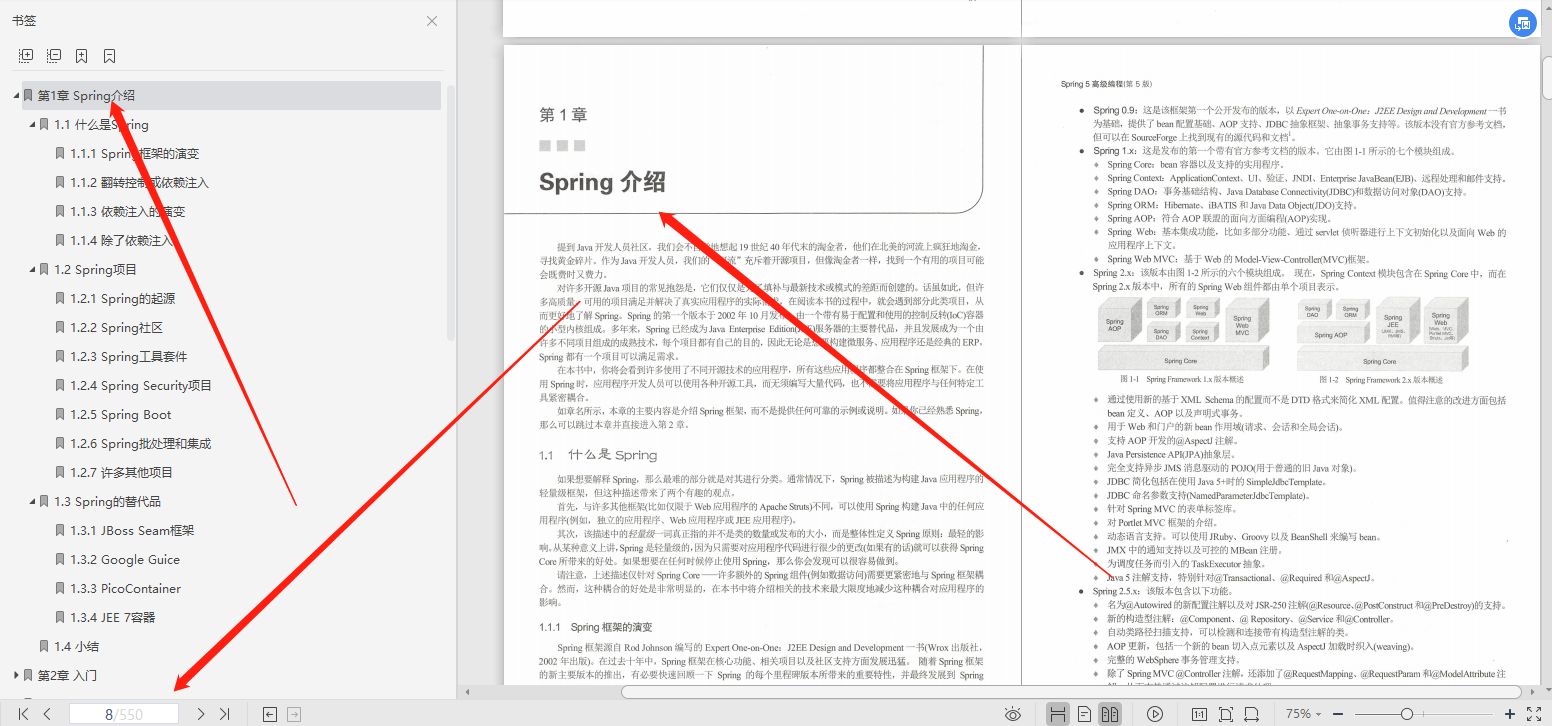Open 1.3.4 JEE 7容器 bookmark

tap(112, 618)
